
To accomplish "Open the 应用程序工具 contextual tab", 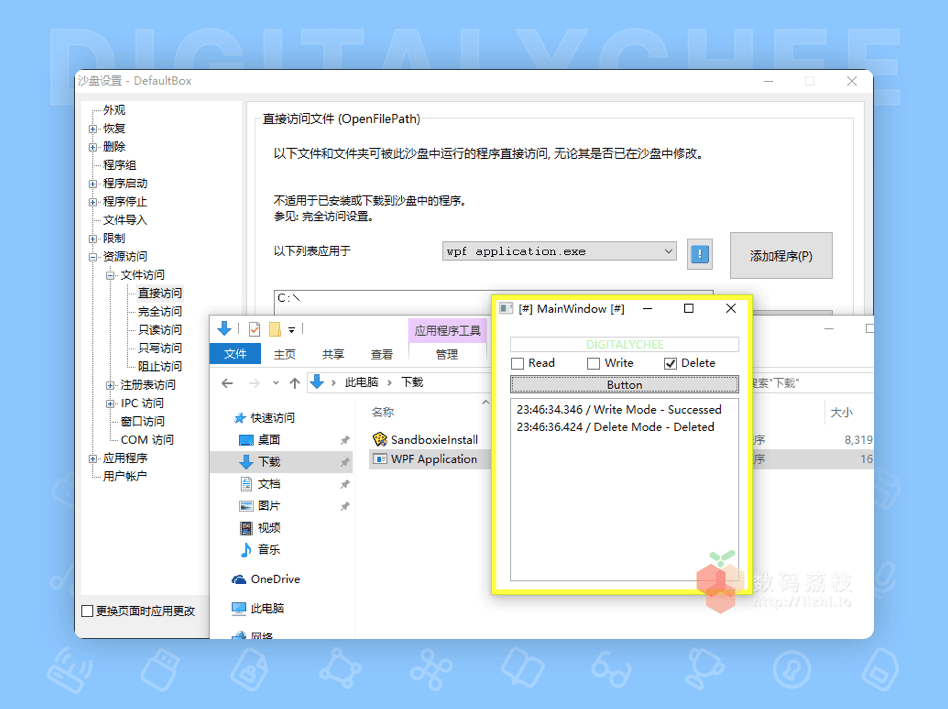I will [x=447, y=331].
